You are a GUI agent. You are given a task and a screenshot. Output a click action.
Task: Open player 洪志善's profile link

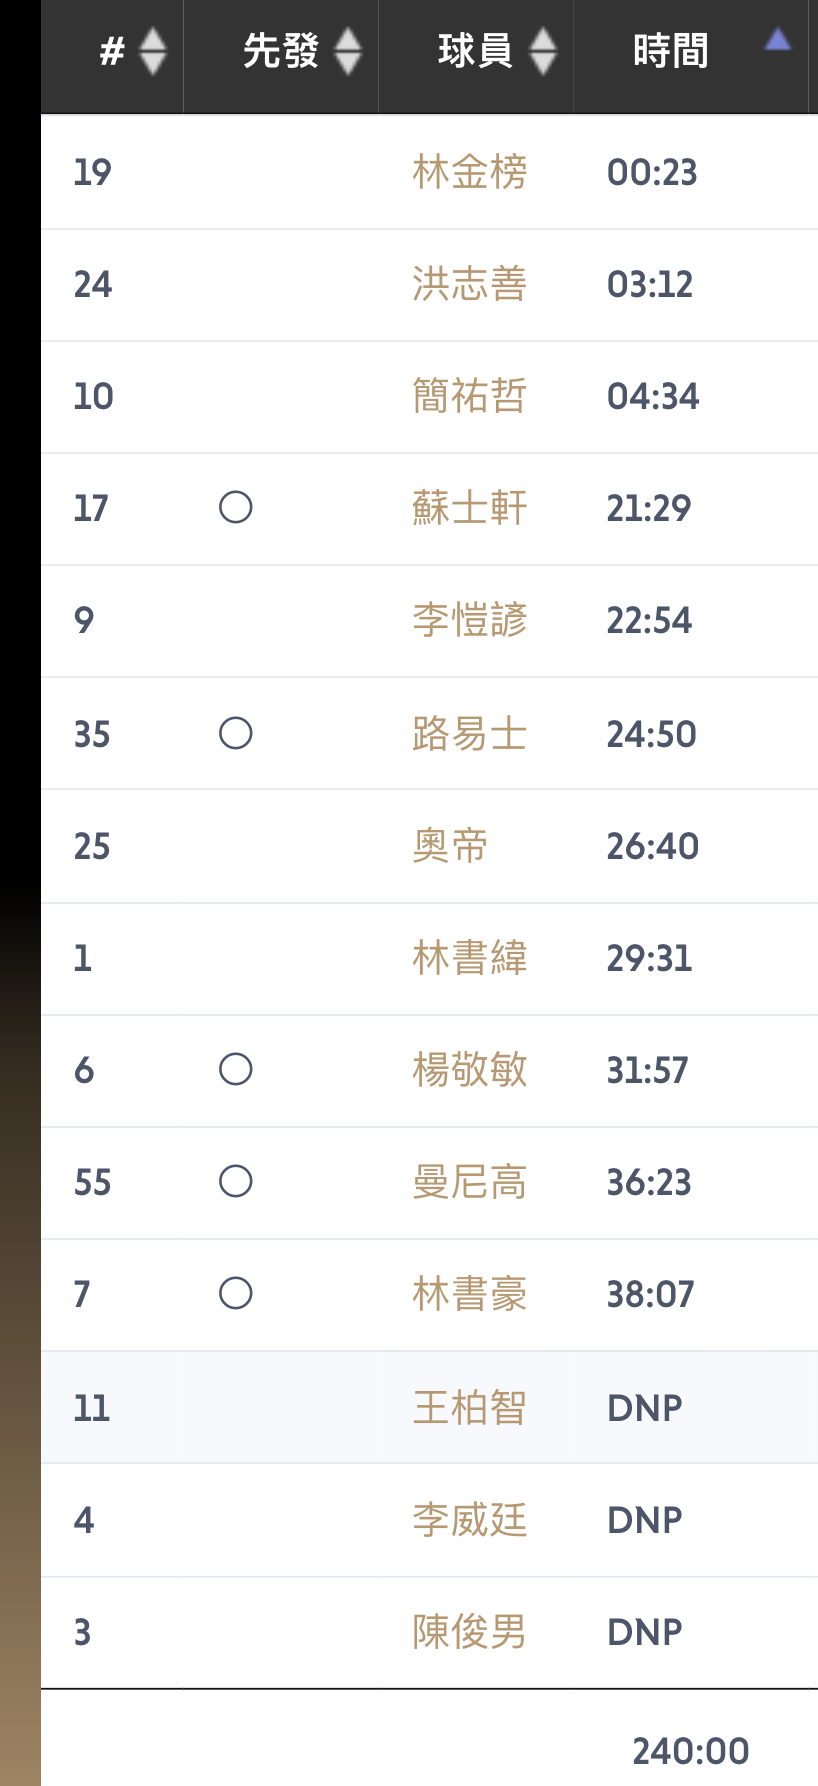tap(469, 285)
